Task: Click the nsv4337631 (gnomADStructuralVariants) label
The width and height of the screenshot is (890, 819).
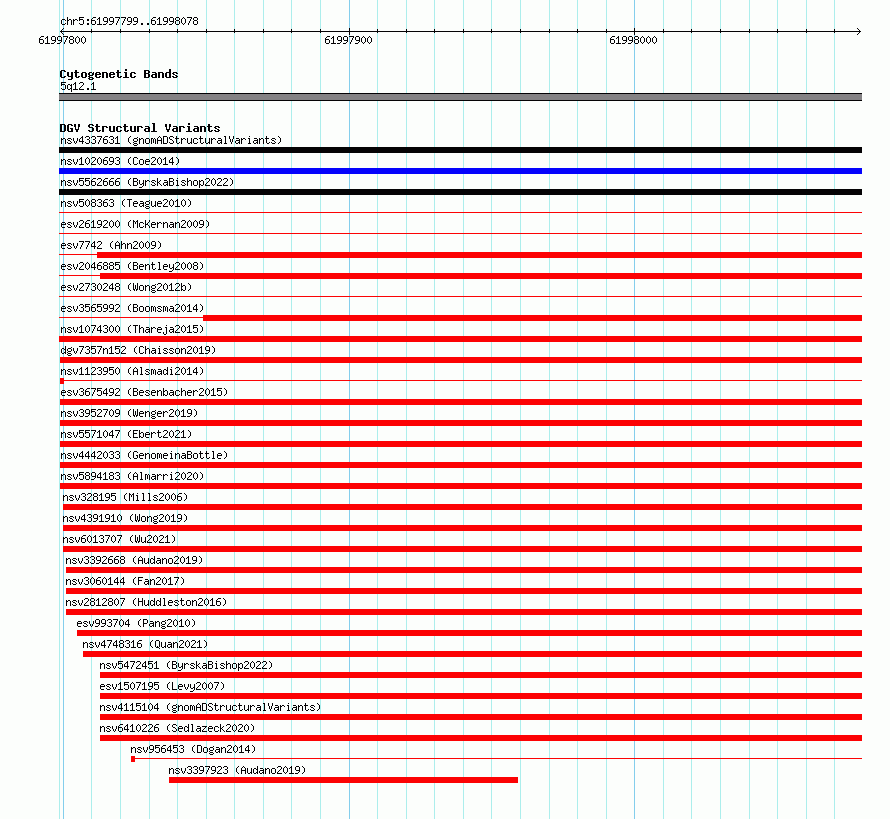Action: point(171,140)
